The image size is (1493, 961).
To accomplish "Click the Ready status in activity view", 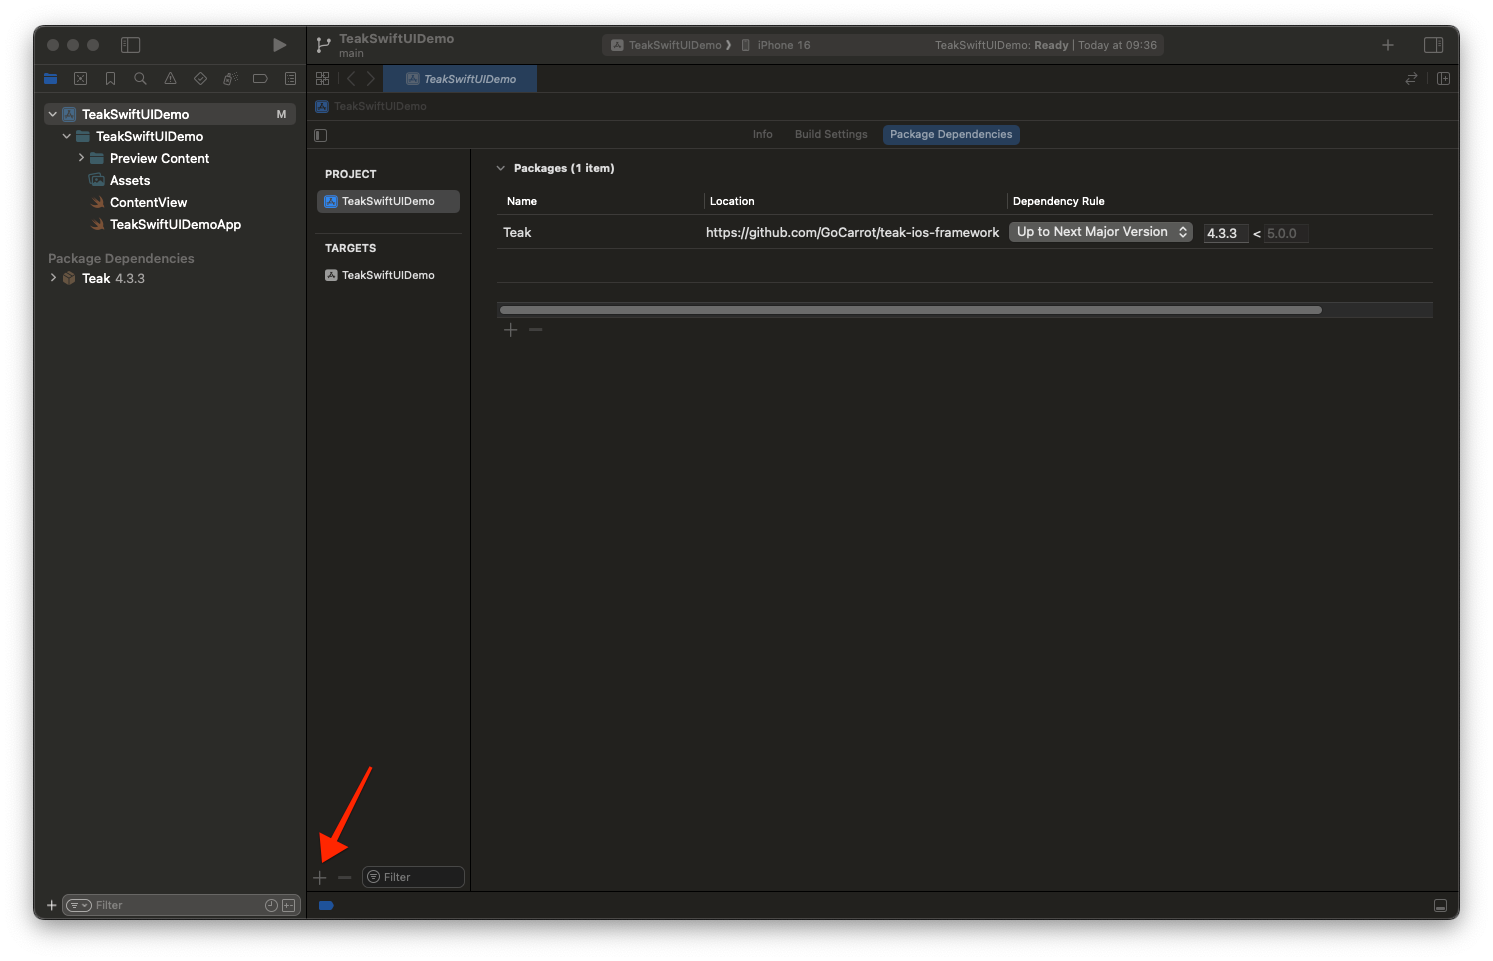I will [x=1051, y=46].
